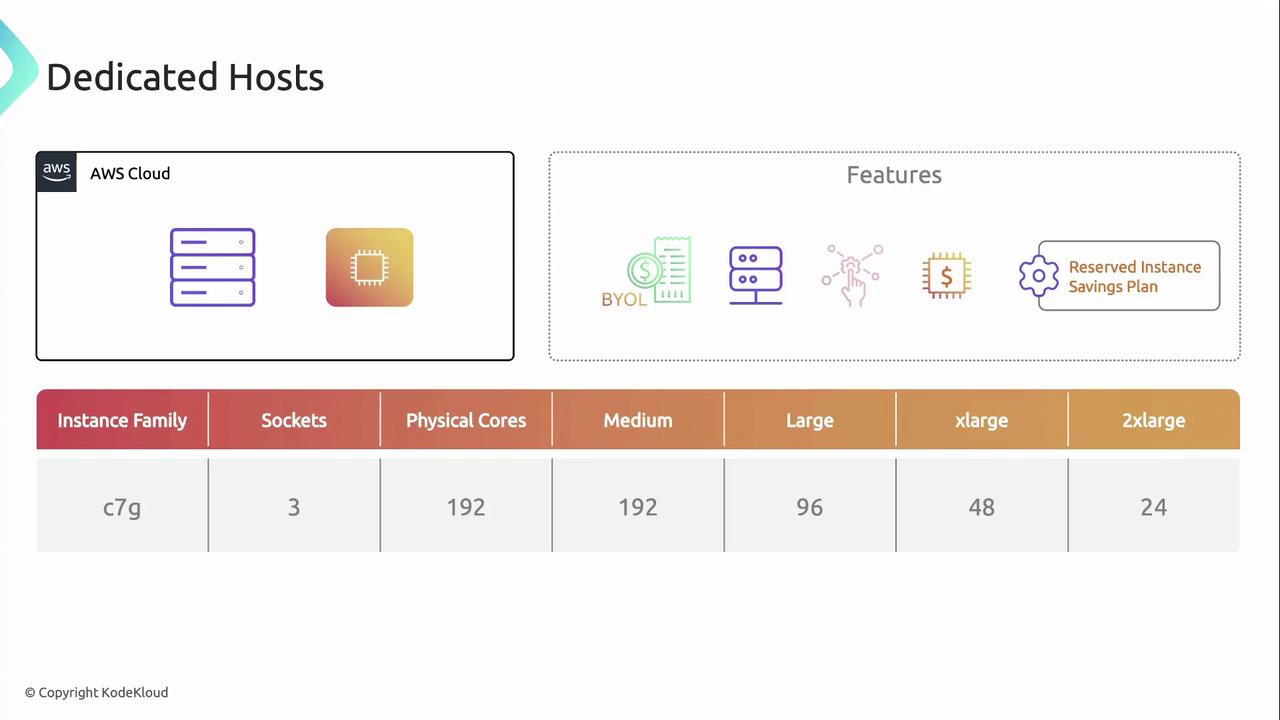The width and height of the screenshot is (1280, 720).
Task: Click the purple gear icon
Action: (x=1038, y=276)
